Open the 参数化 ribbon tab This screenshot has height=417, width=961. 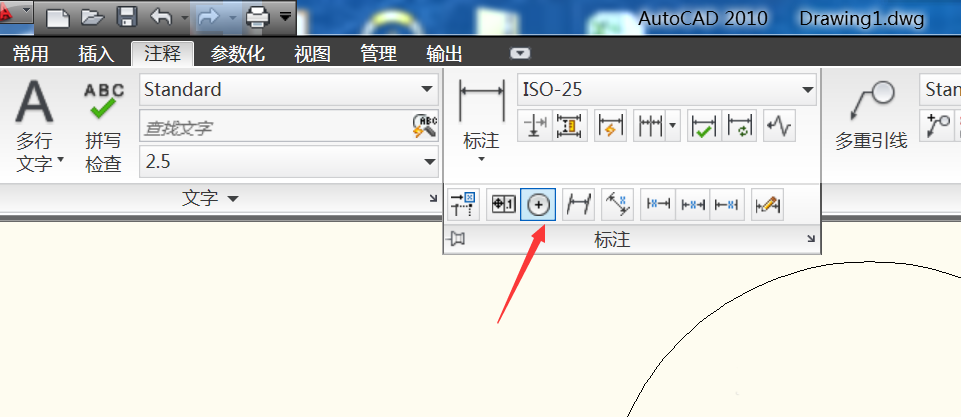pyautogui.click(x=238, y=54)
